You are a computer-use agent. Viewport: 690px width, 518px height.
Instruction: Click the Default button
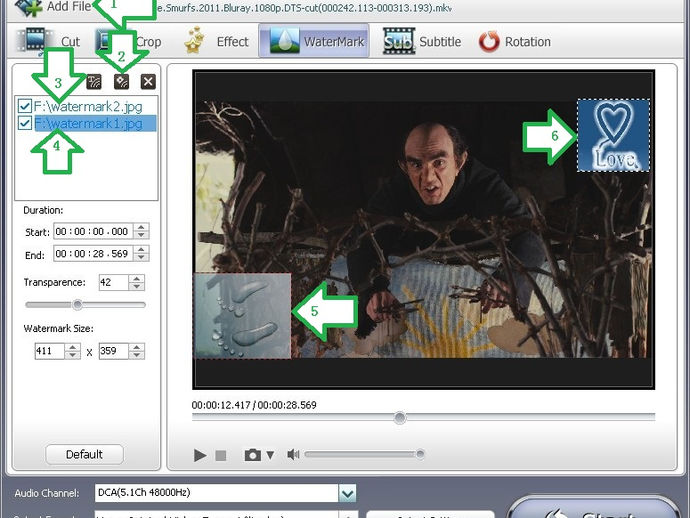[84, 454]
